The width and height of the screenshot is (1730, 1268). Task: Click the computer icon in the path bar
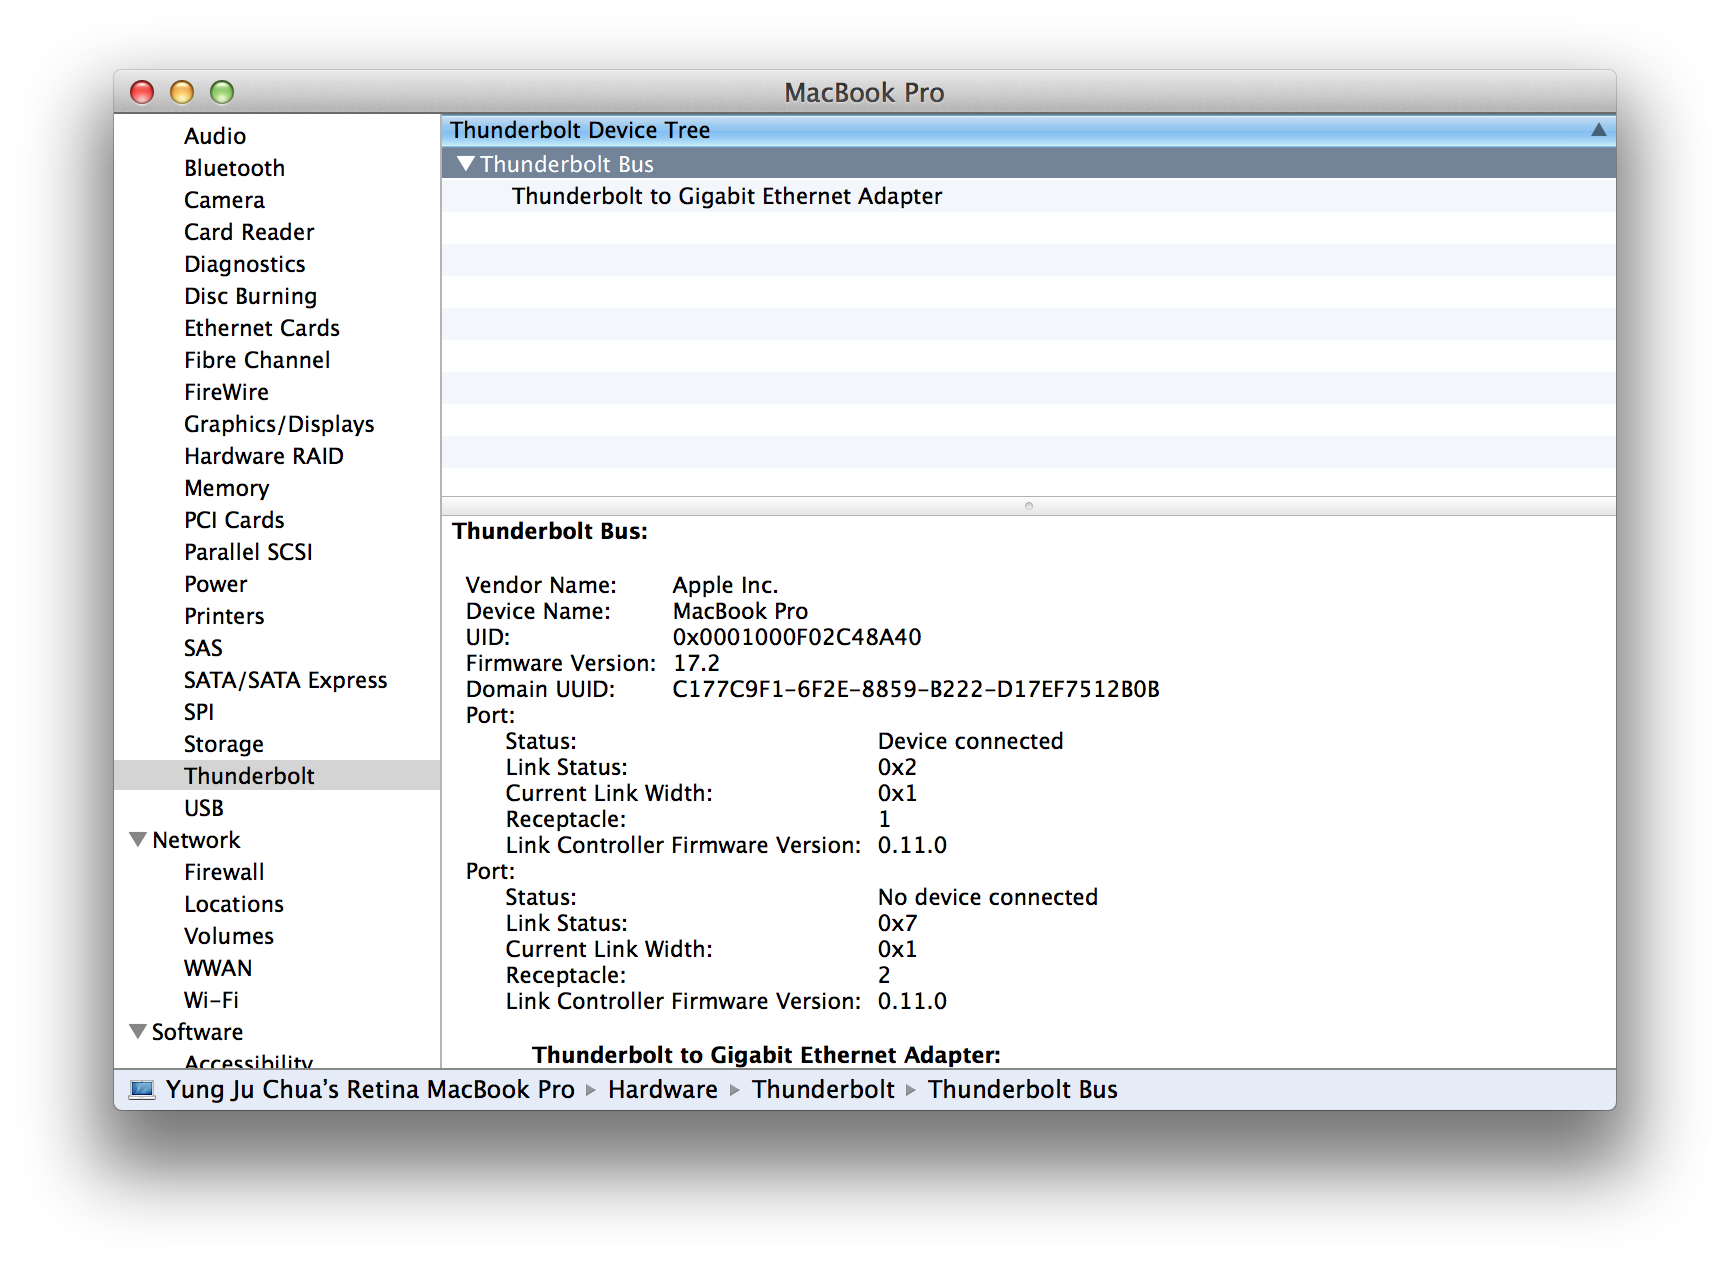(142, 1089)
